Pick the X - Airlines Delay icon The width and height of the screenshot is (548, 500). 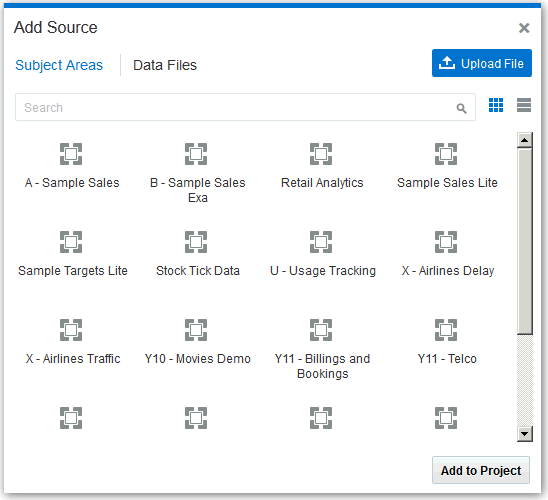[446, 242]
